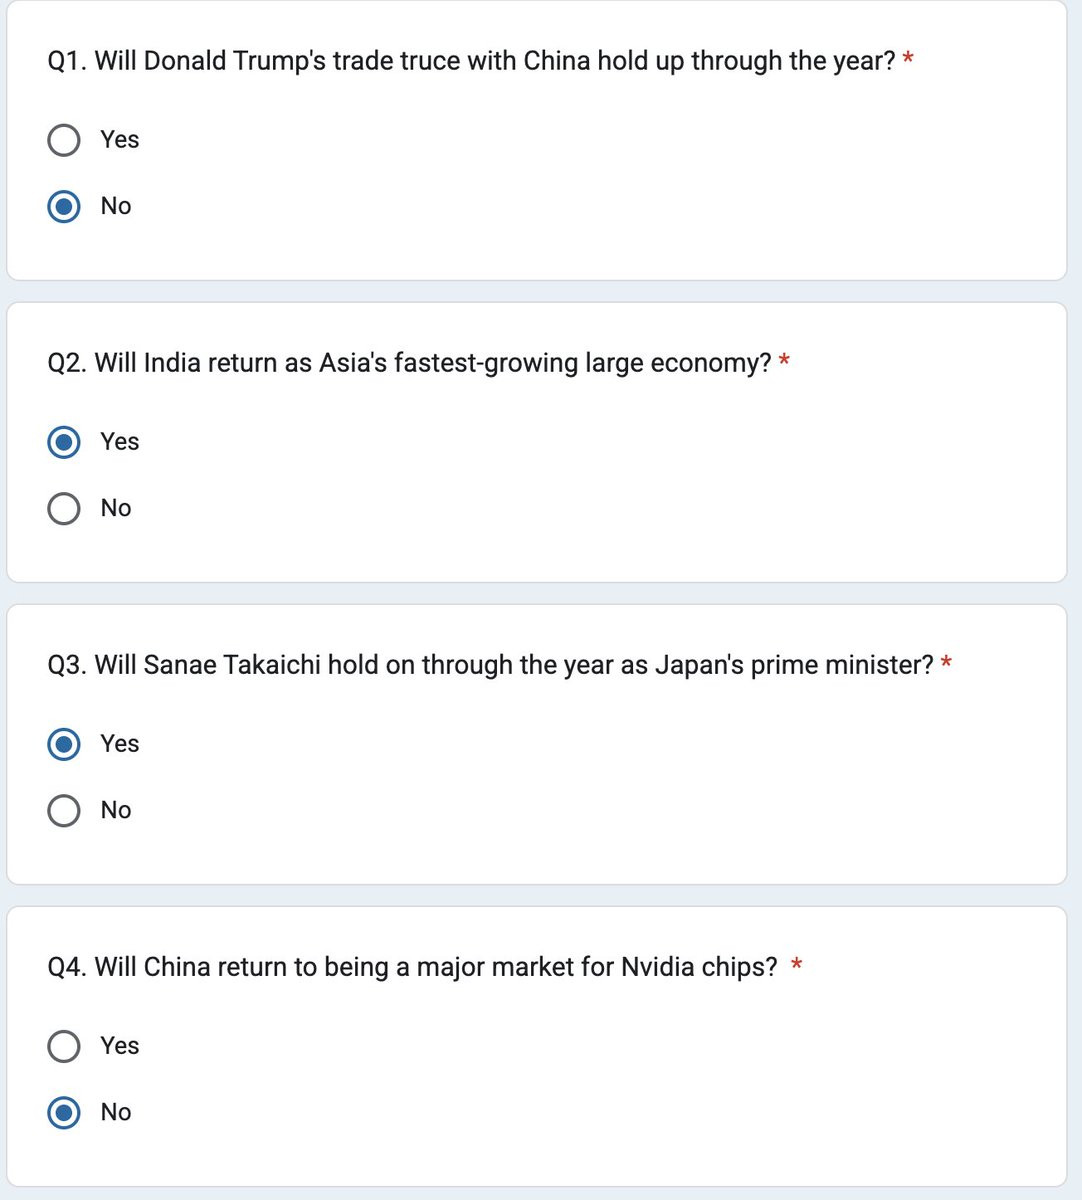Click the red required asterisk on Q4

(797, 965)
